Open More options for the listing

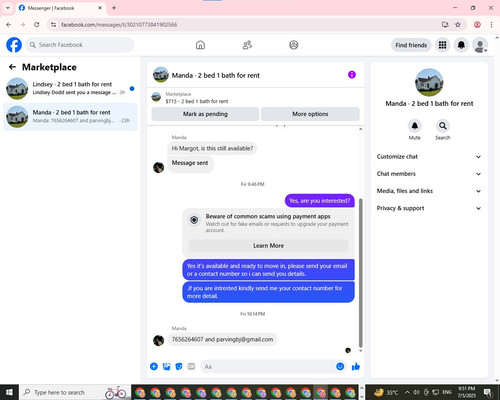pyautogui.click(x=310, y=114)
